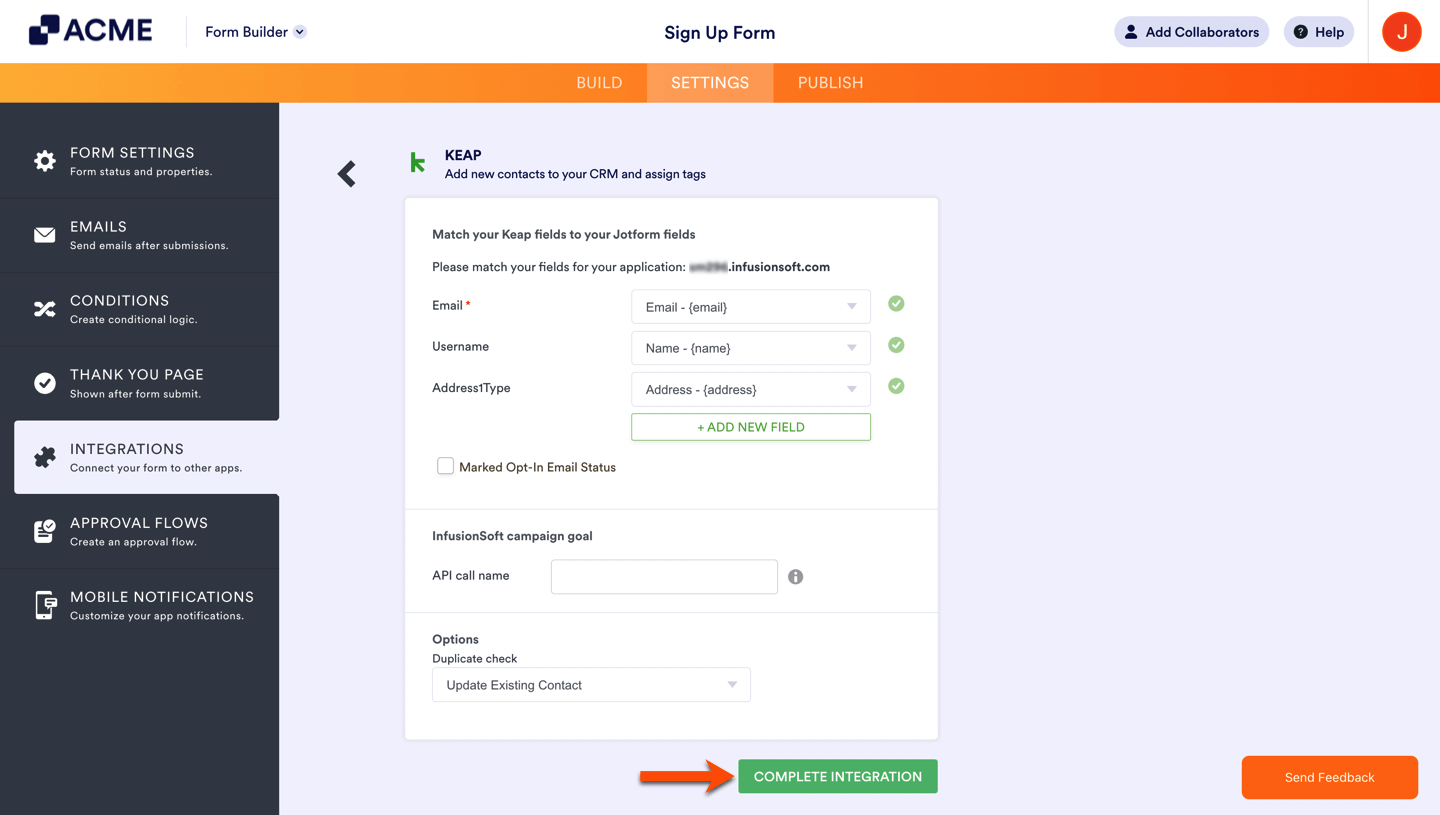
Task: Click the Complete Integration button
Action: click(x=837, y=776)
